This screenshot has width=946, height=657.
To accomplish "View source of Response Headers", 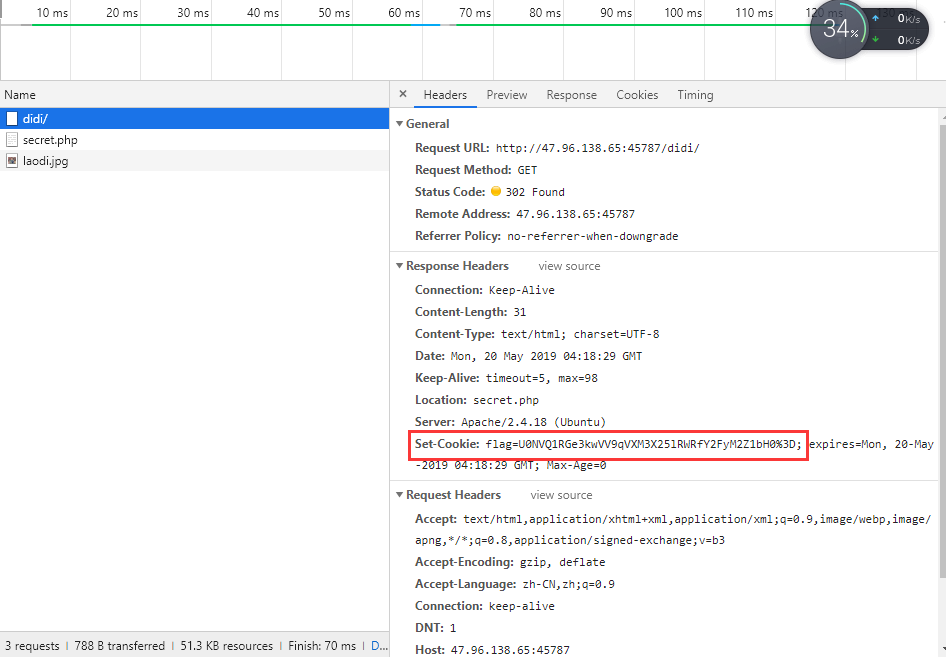I will coord(569,266).
